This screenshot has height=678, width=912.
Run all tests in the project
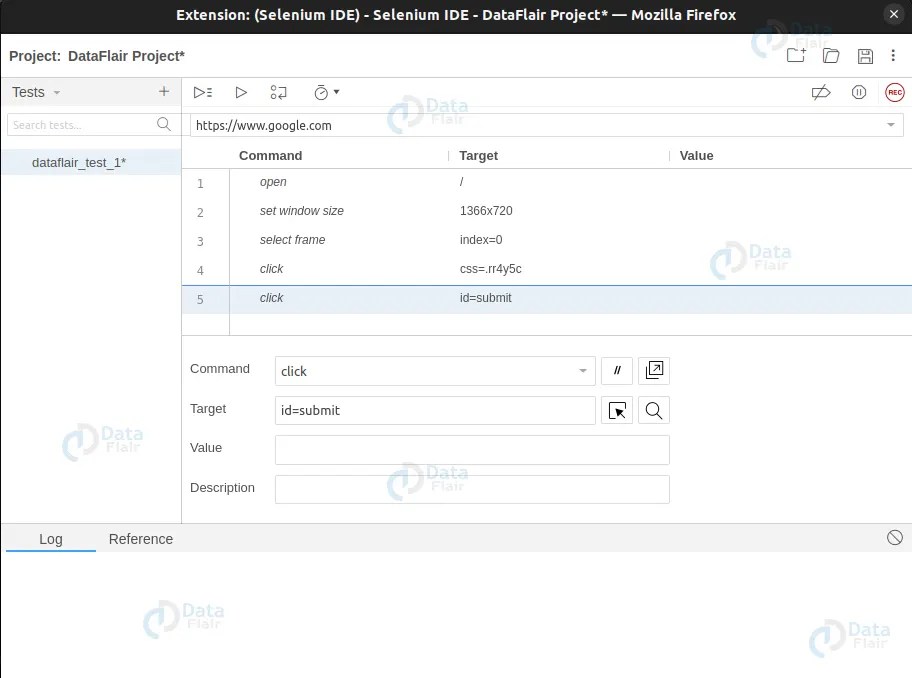[203, 92]
